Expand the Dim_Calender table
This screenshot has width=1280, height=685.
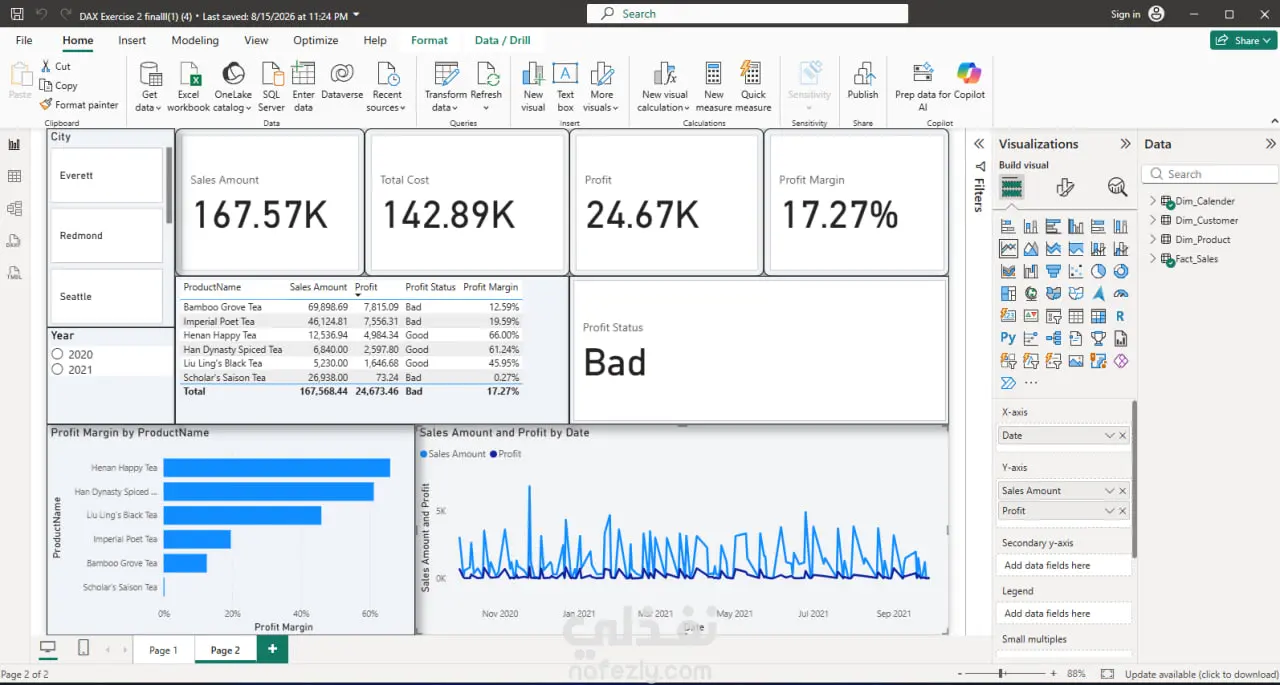pyautogui.click(x=1152, y=201)
